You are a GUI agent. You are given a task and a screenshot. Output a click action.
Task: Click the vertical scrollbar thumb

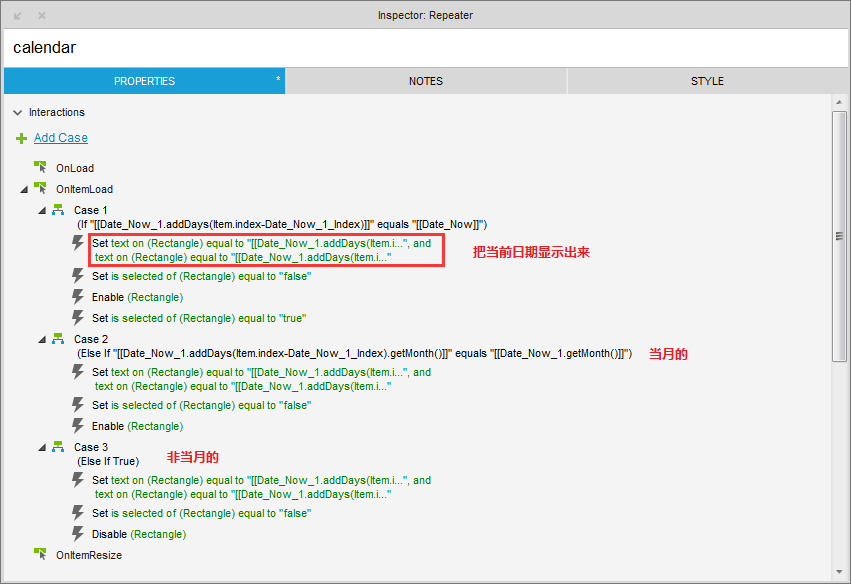pos(839,236)
